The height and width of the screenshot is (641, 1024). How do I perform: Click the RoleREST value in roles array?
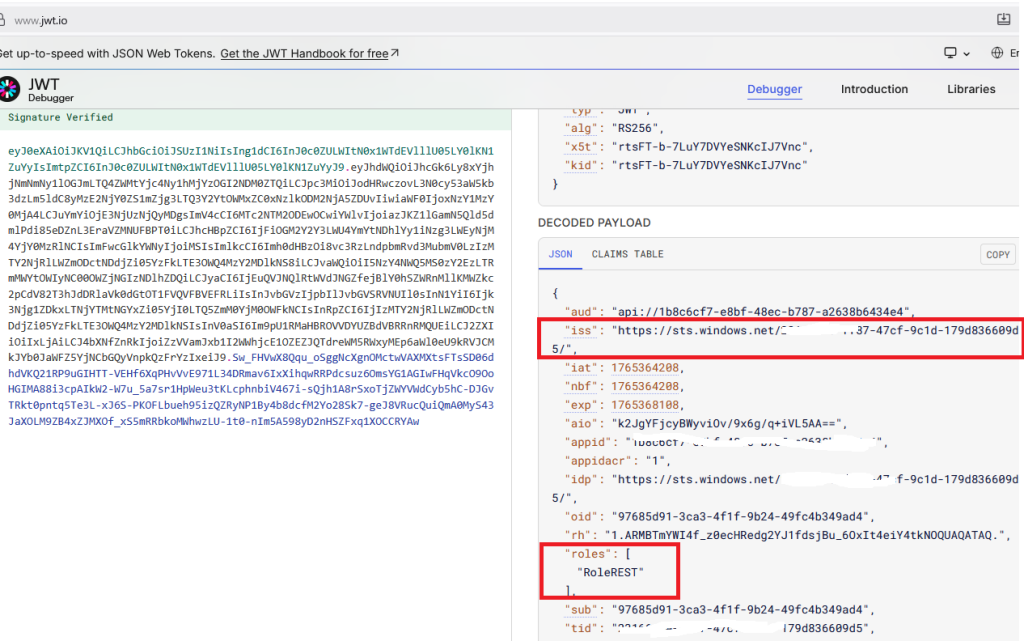611,570
